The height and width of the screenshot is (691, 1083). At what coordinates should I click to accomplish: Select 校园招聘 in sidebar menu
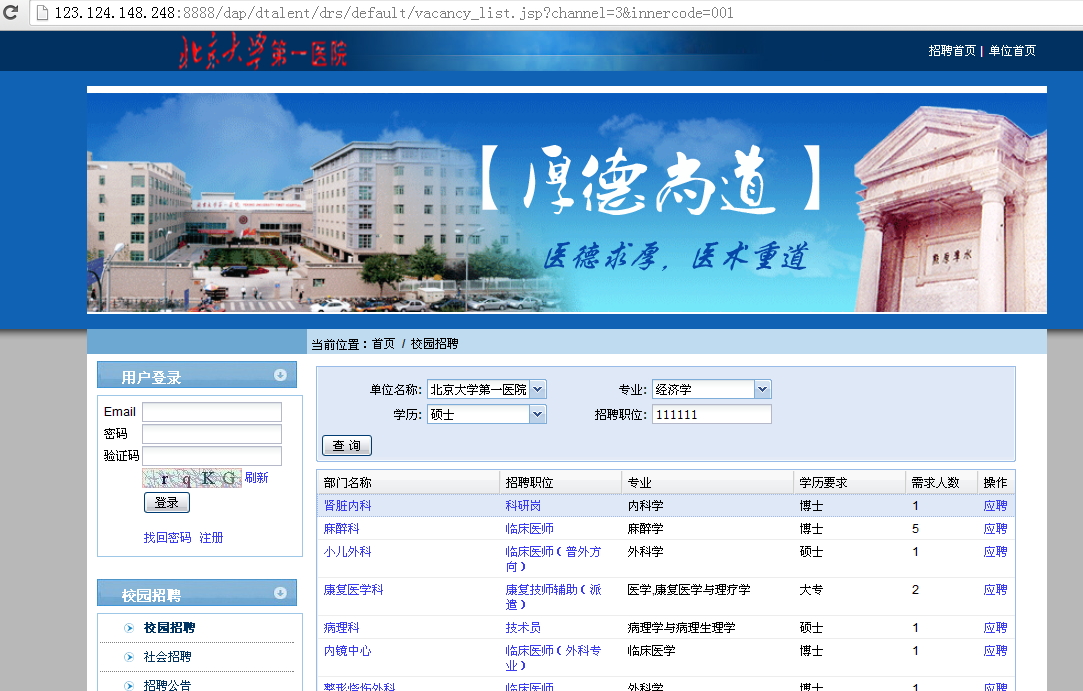(x=169, y=628)
